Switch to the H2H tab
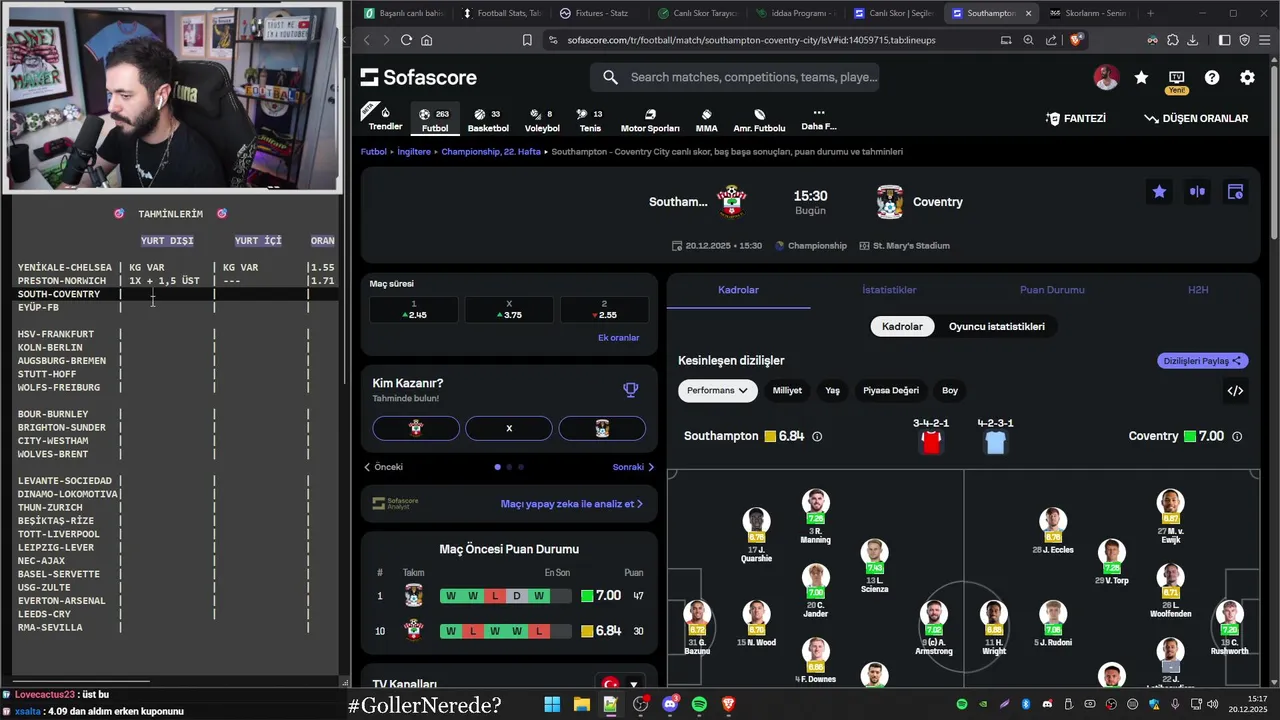This screenshot has height=720, width=1280. pyautogui.click(x=1198, y=290)
